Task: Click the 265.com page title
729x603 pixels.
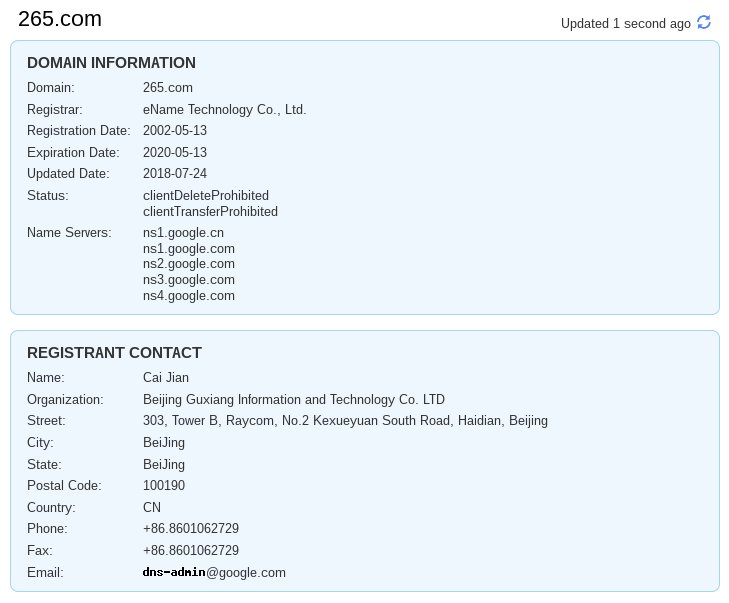Action: (60, 19)
